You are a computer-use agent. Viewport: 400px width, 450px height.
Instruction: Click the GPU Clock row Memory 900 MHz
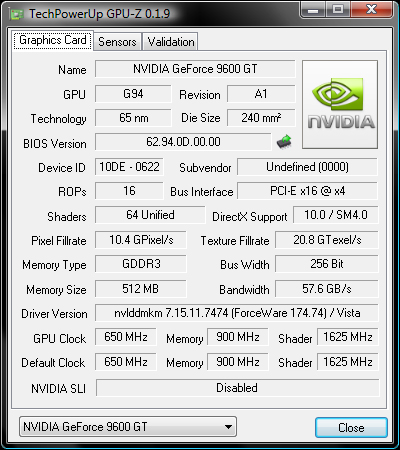click(238, 337)
